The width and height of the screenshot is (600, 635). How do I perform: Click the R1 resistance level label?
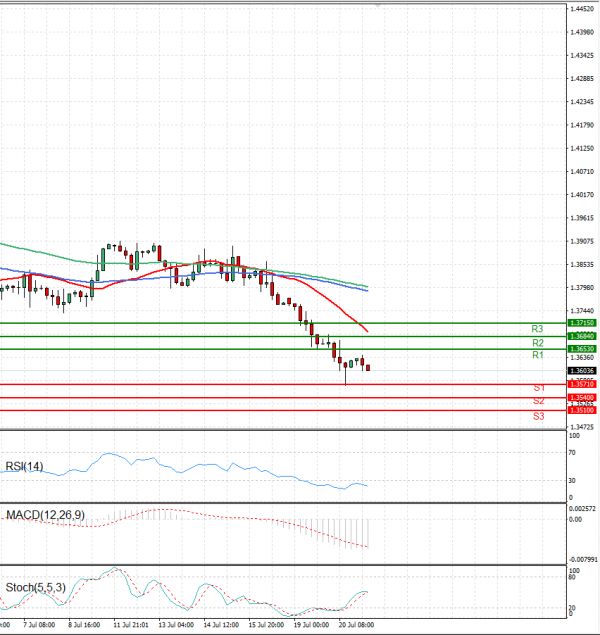tap(537, 356)
